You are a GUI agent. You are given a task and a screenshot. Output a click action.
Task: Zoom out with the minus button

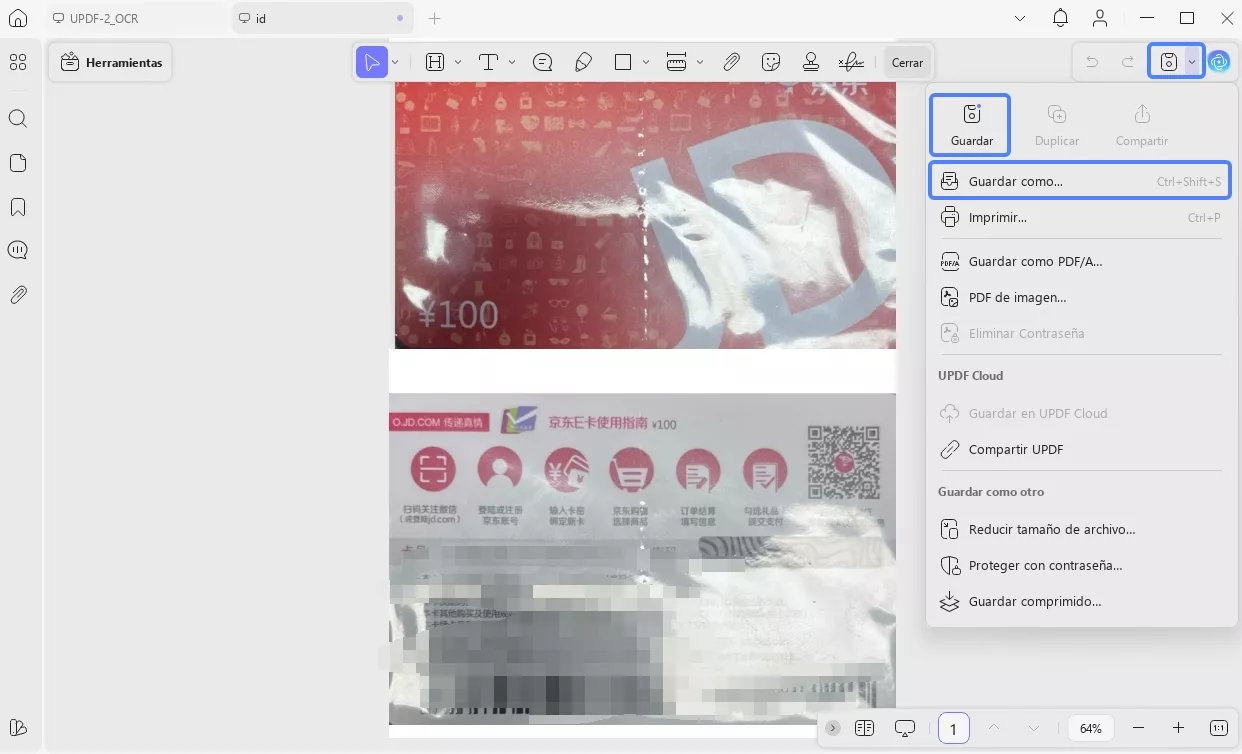(1138, 728)
